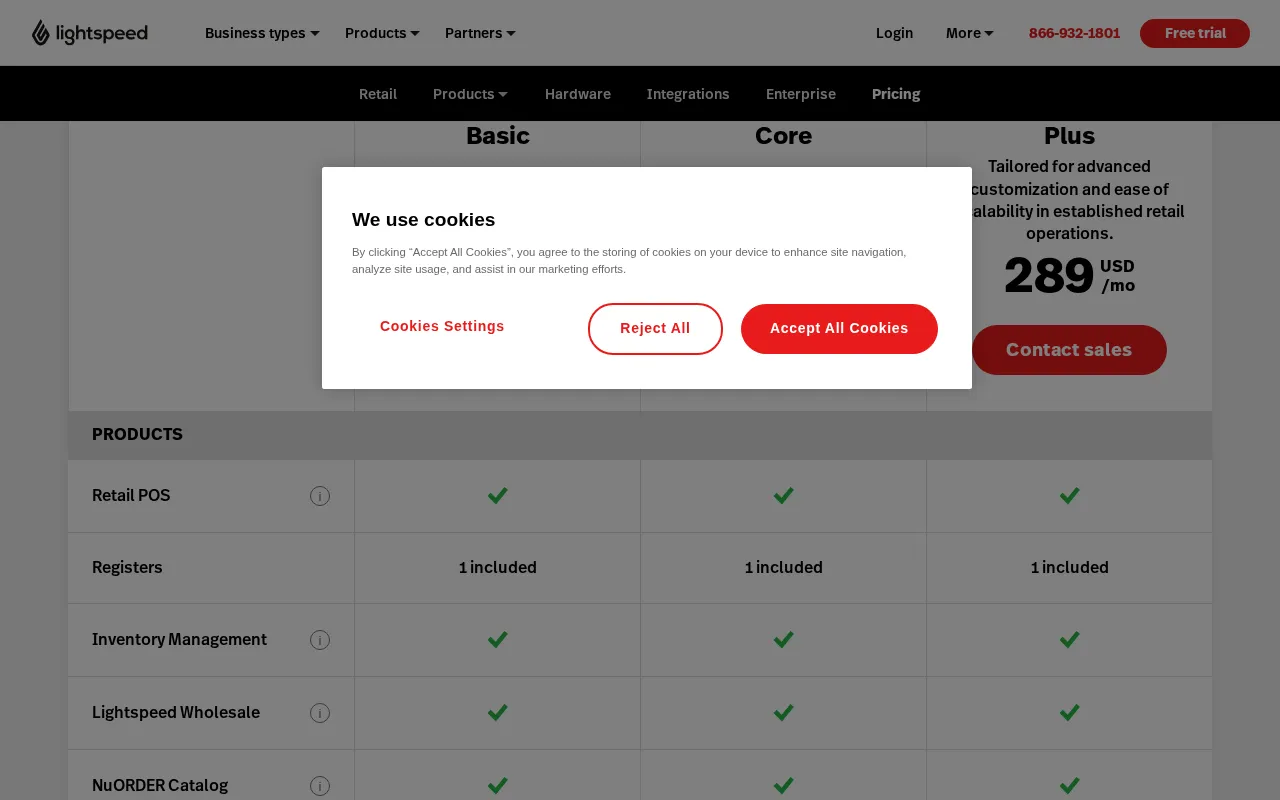Open info icon for Inventory Management
Screen dimensions: 1280x800
point(320,640)
